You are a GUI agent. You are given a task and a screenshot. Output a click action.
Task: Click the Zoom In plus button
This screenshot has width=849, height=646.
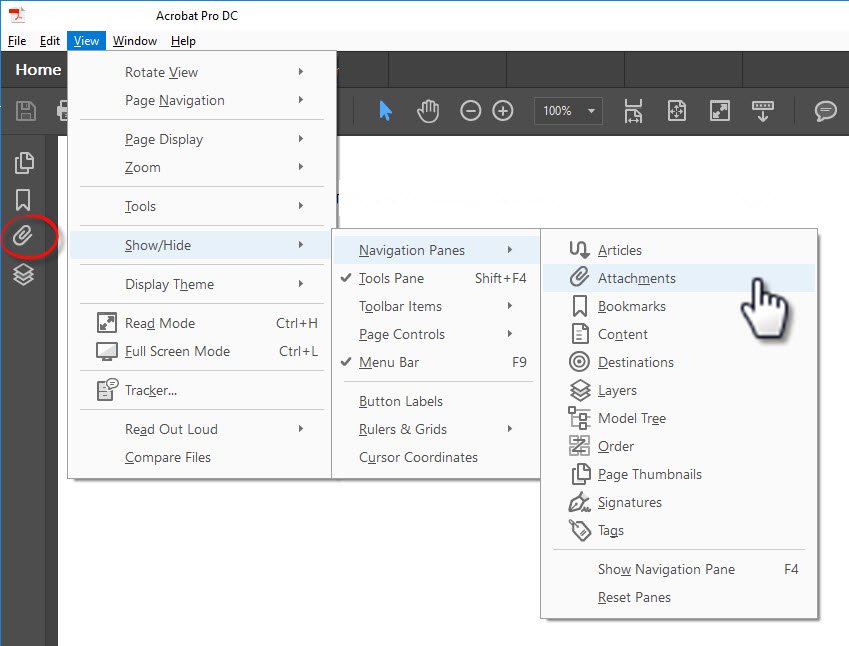503,111
